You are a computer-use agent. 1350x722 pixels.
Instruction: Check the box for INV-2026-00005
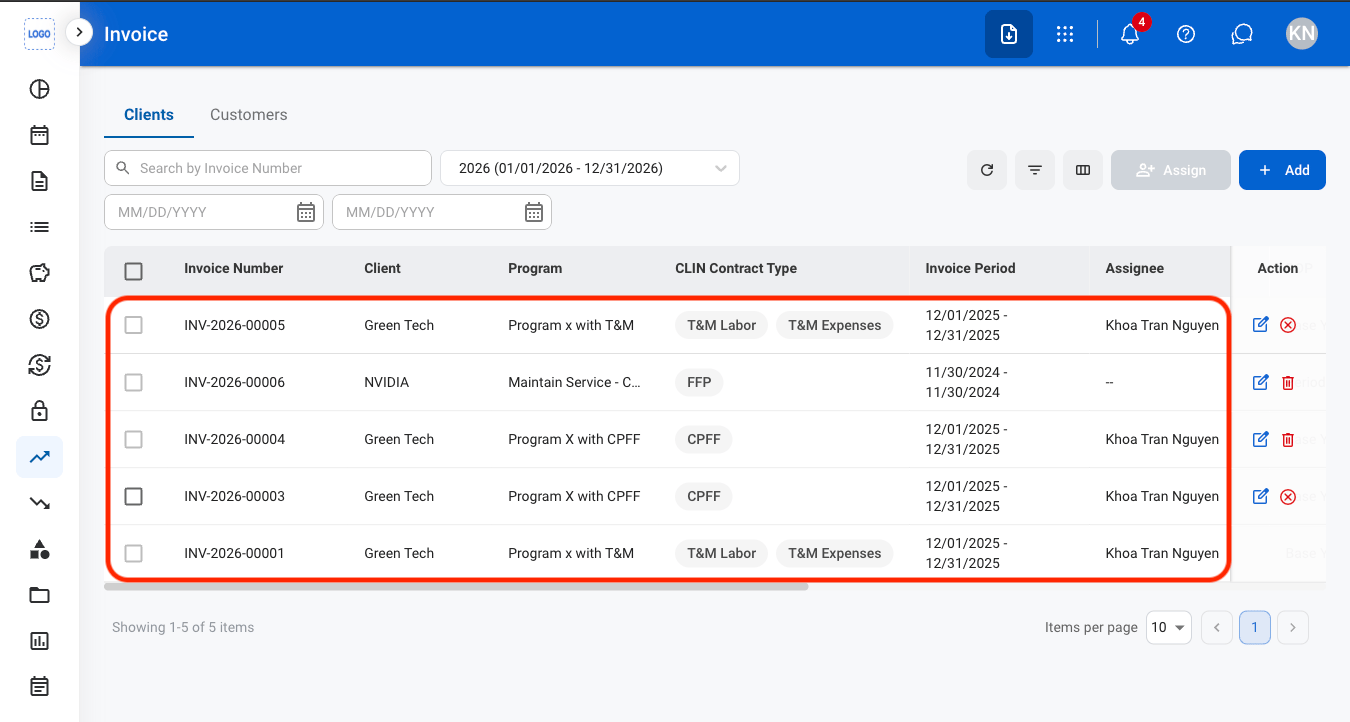point(133,325)
